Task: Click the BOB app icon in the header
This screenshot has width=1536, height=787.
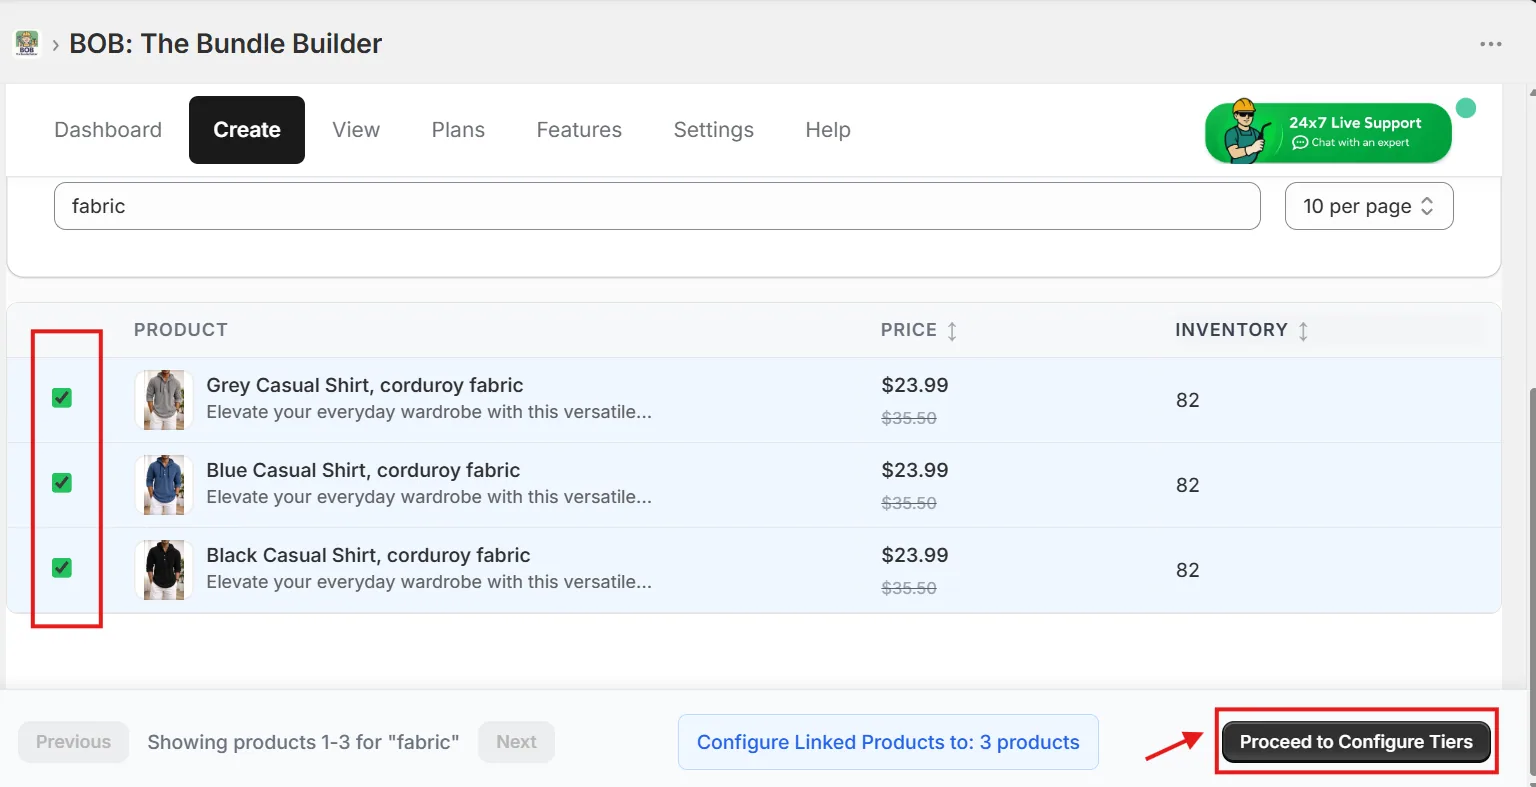Action: pyautogui.click(x=27, y=44)
